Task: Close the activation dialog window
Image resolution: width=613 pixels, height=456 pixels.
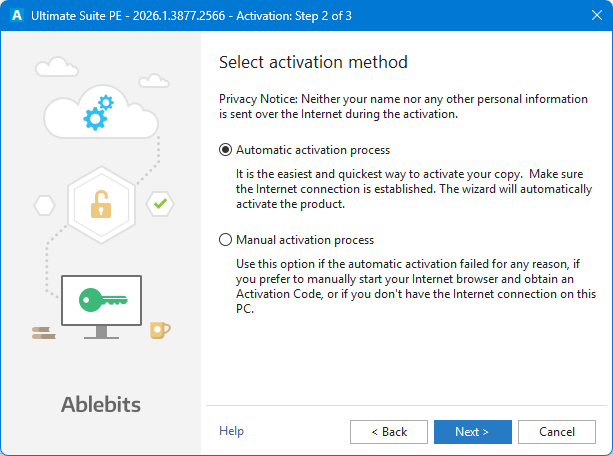Action: pyautogui.click(x=597, y=15)
